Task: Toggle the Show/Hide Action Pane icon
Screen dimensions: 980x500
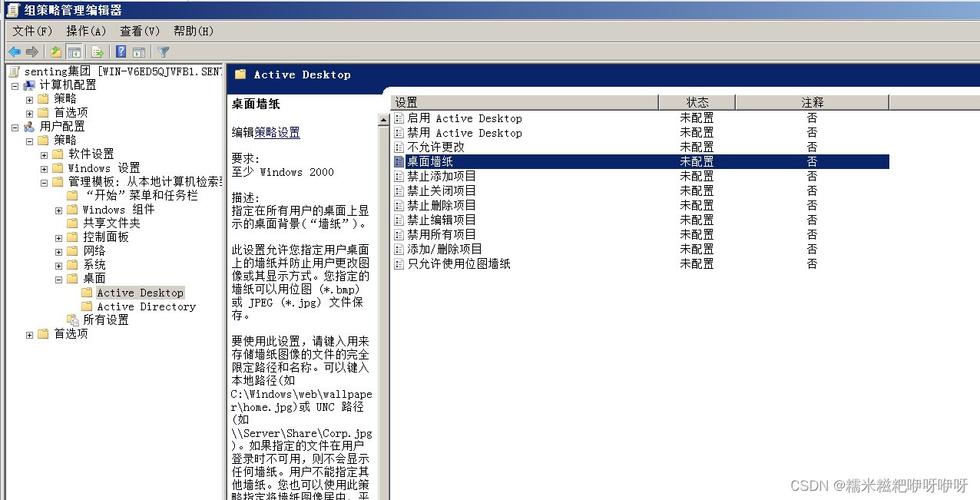Action: [x=139, y=52]
